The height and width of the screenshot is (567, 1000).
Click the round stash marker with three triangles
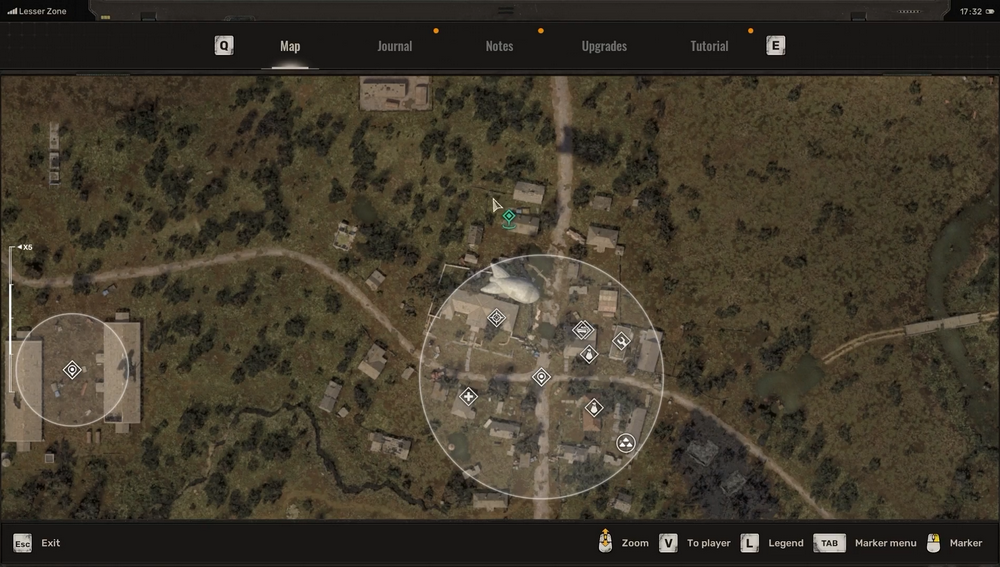626,443
